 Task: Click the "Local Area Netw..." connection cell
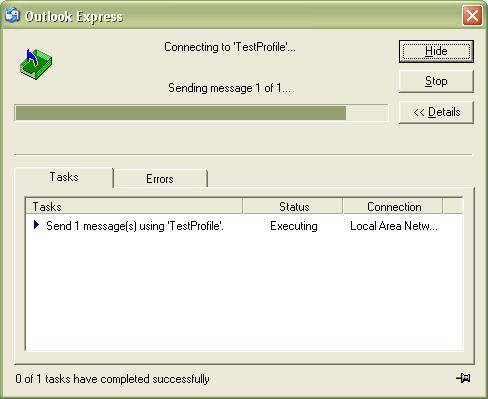click(x=394, y=226)
